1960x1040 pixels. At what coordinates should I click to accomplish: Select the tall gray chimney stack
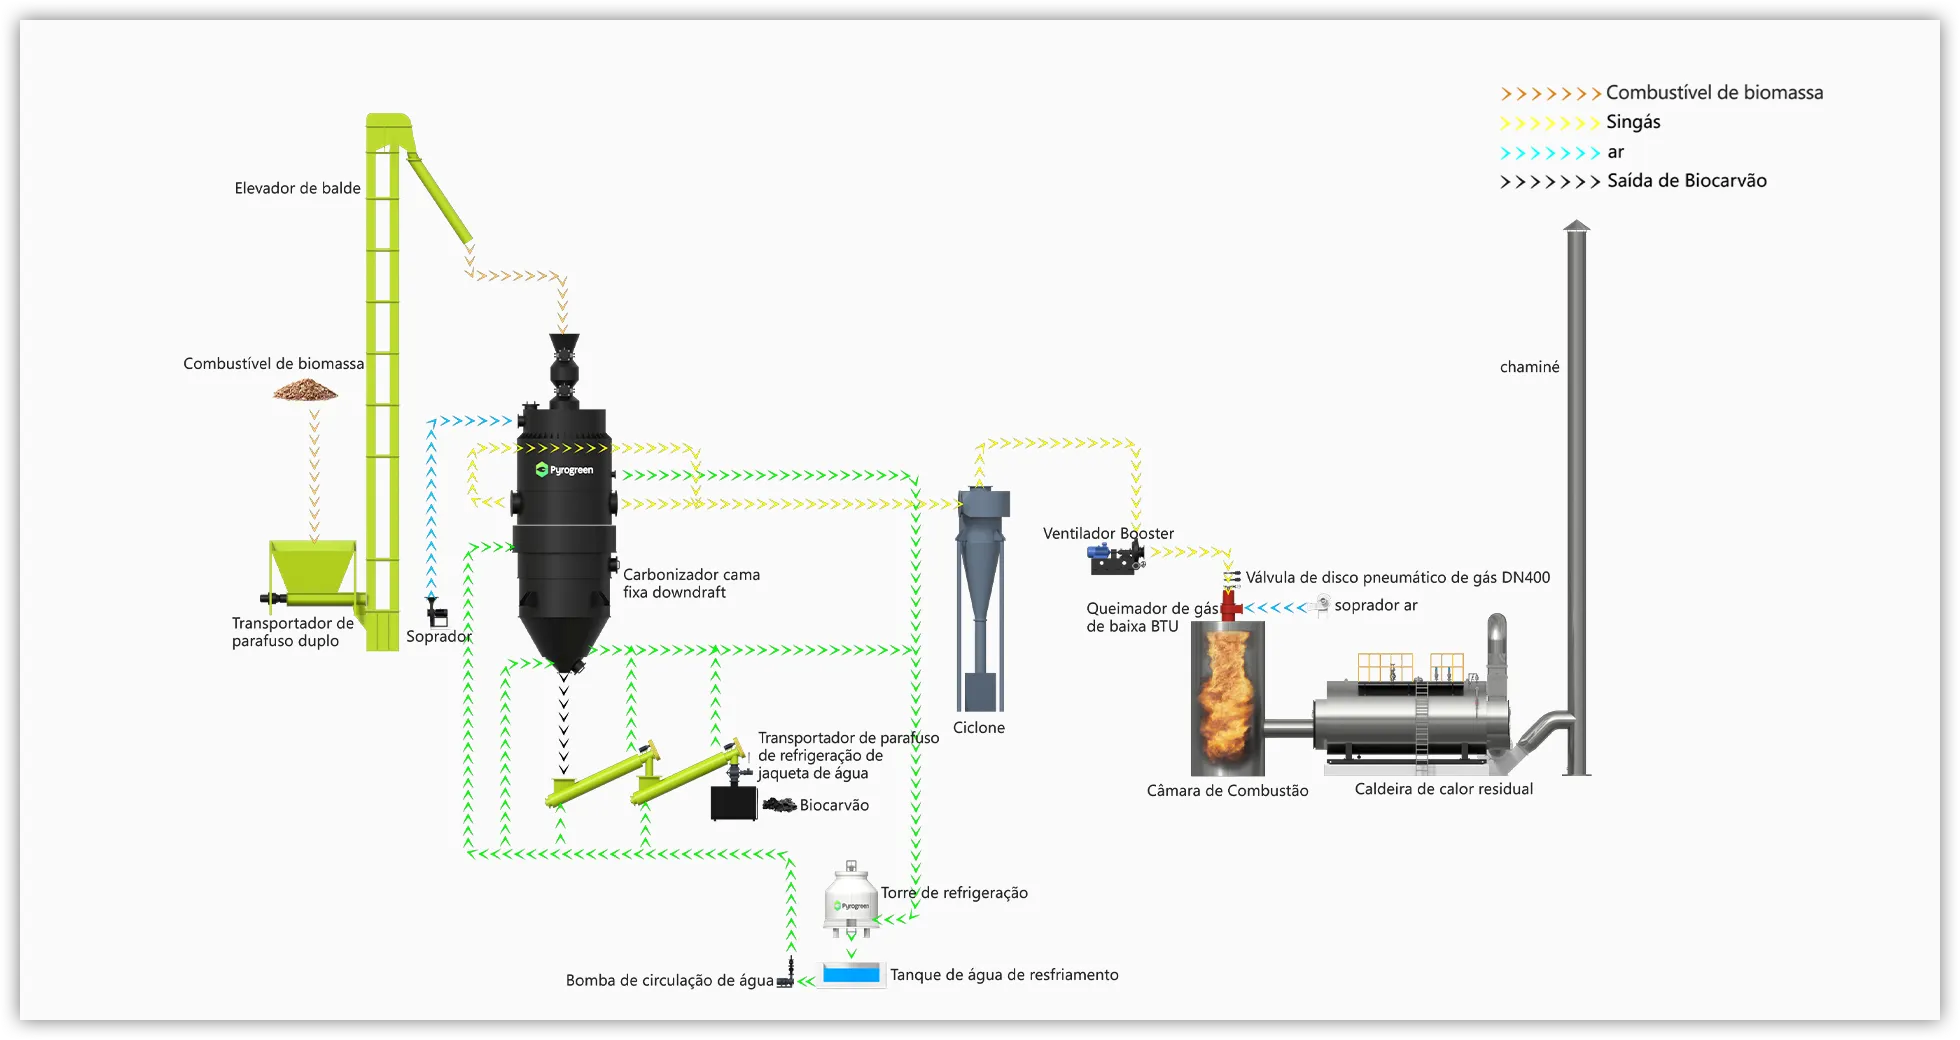(1576, 500)
